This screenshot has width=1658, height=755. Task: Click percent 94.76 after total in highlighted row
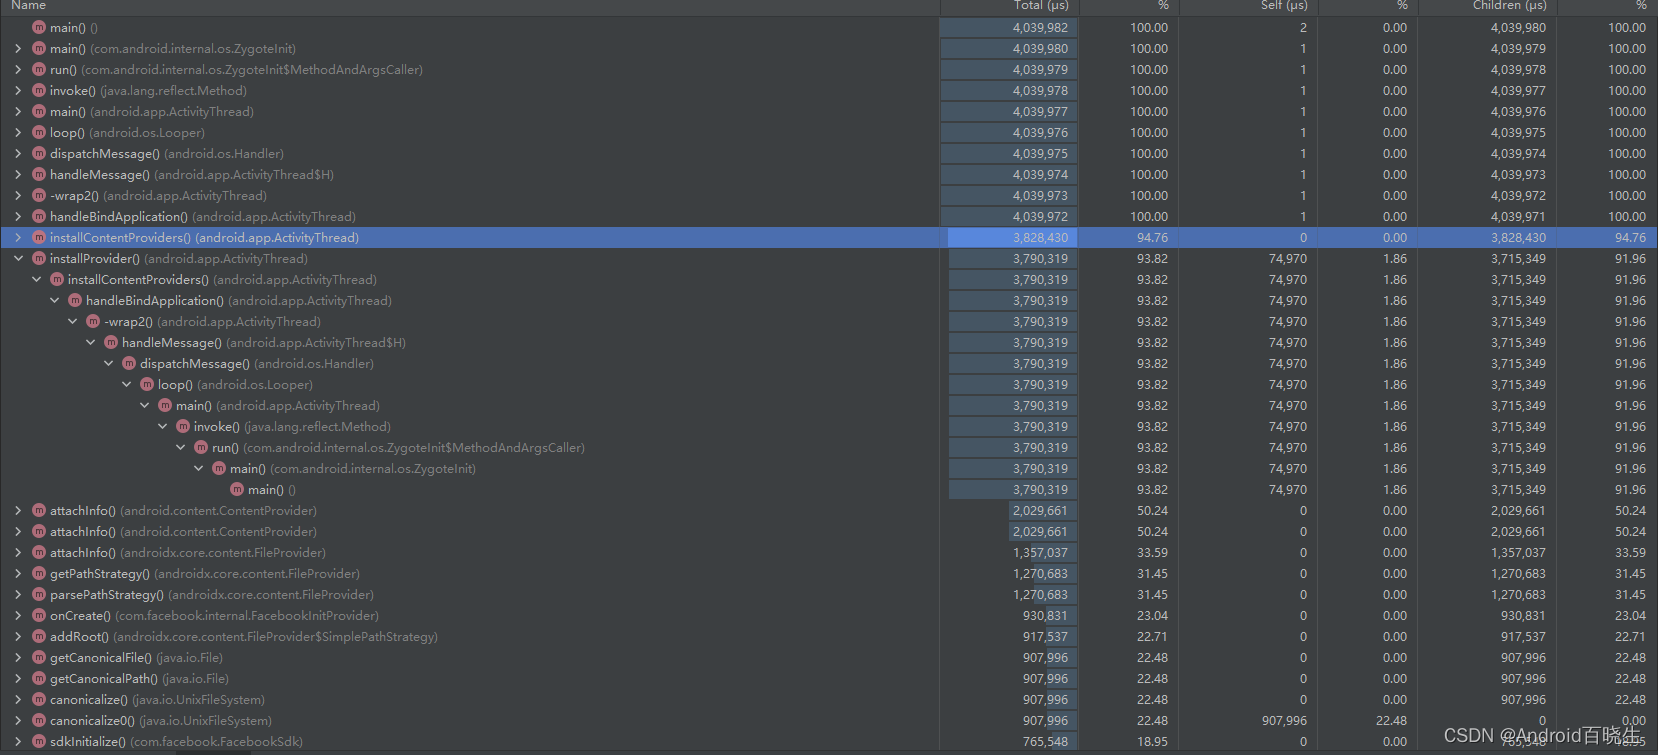[1152, 238]
